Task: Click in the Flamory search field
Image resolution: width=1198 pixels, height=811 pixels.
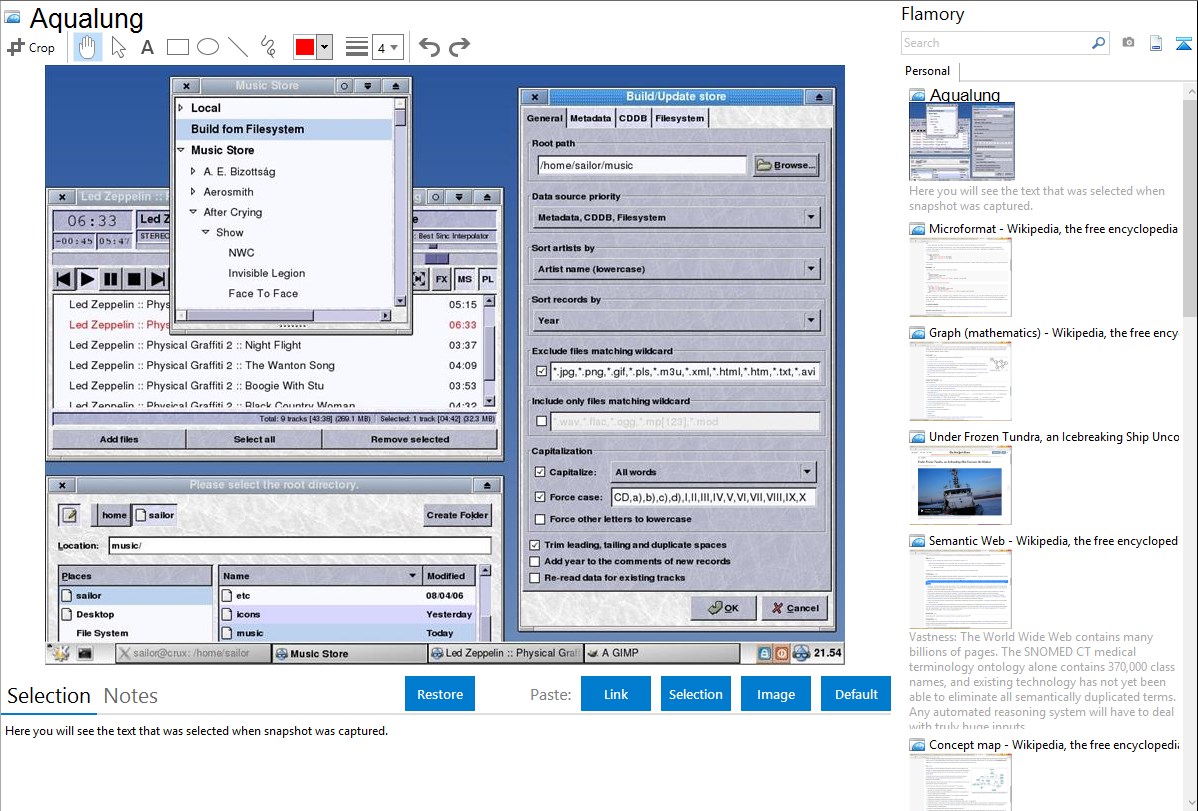Action: [x=995, y=43]
